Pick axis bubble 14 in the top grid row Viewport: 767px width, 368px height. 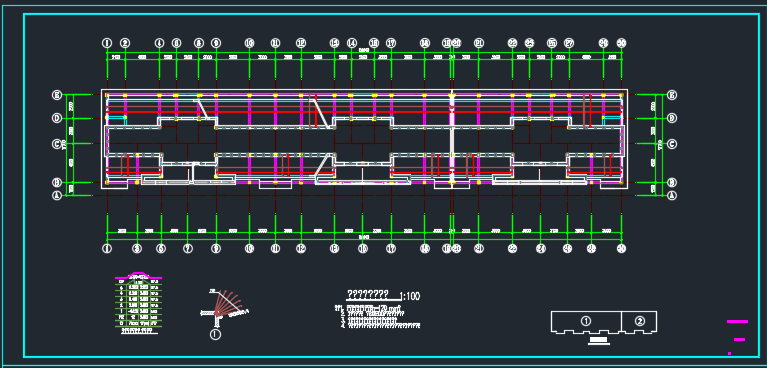[352, 43]
